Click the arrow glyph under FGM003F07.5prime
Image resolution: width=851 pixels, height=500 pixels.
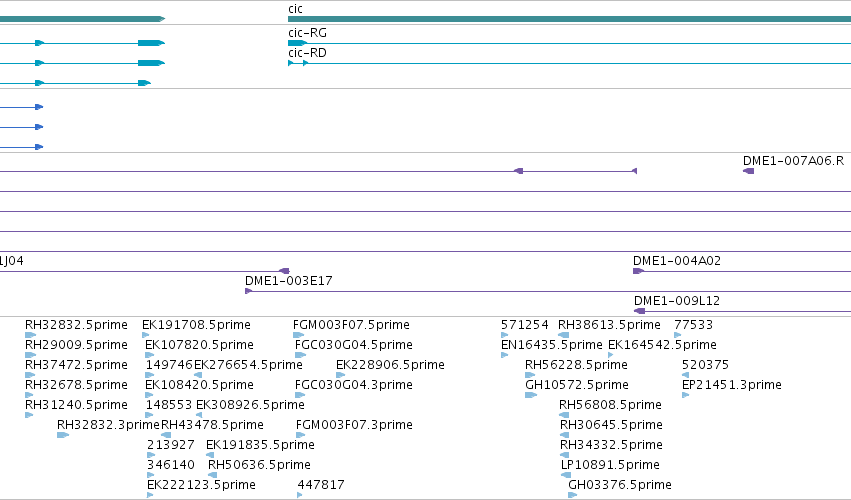click(x=298, y=335)
